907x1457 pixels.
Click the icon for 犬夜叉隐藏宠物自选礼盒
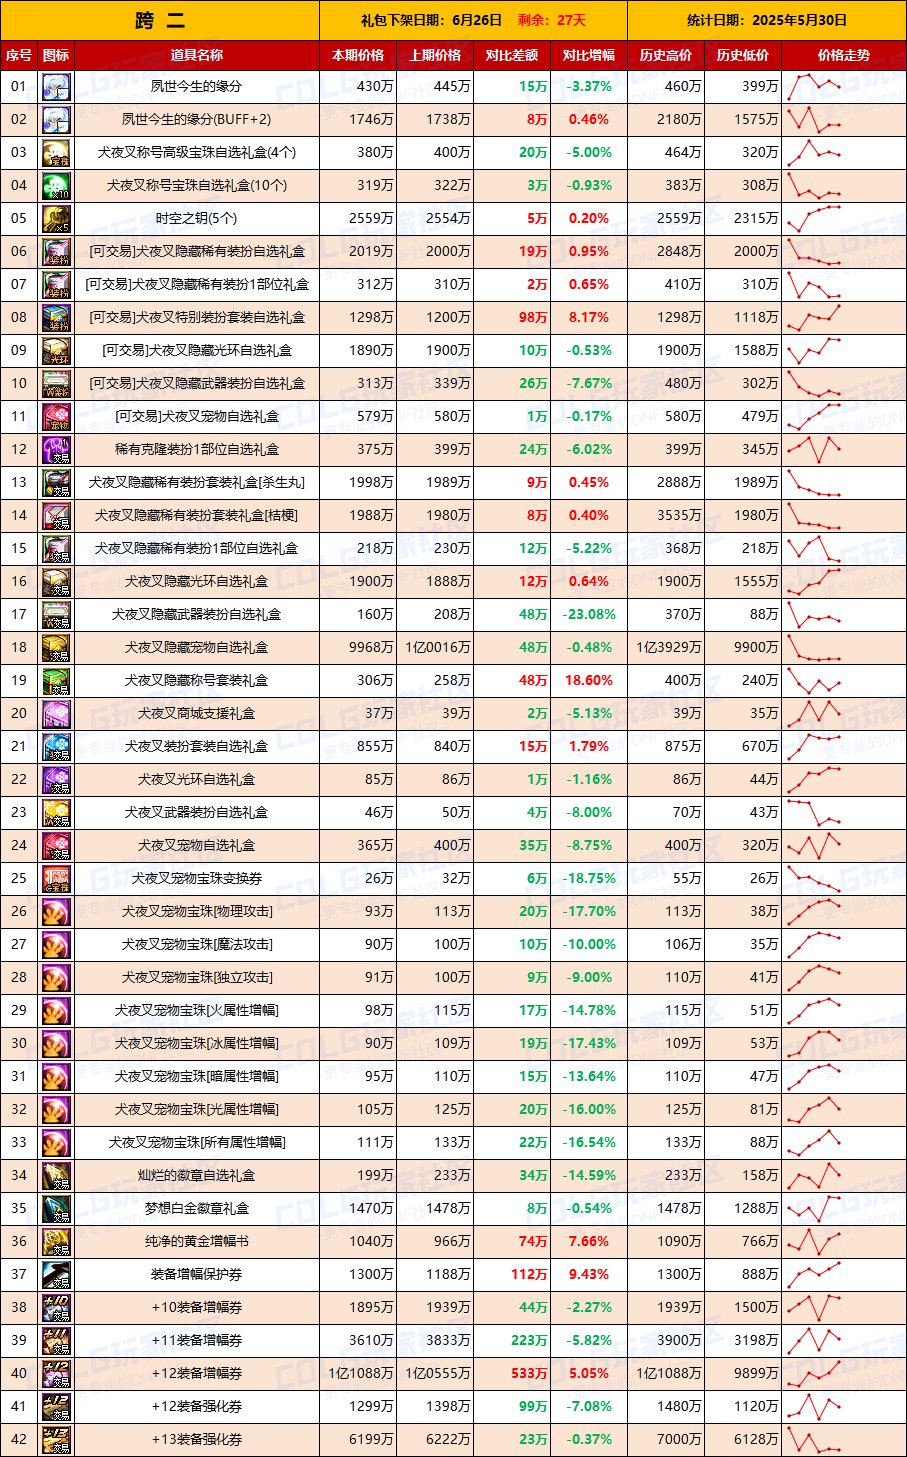(56, 648)
